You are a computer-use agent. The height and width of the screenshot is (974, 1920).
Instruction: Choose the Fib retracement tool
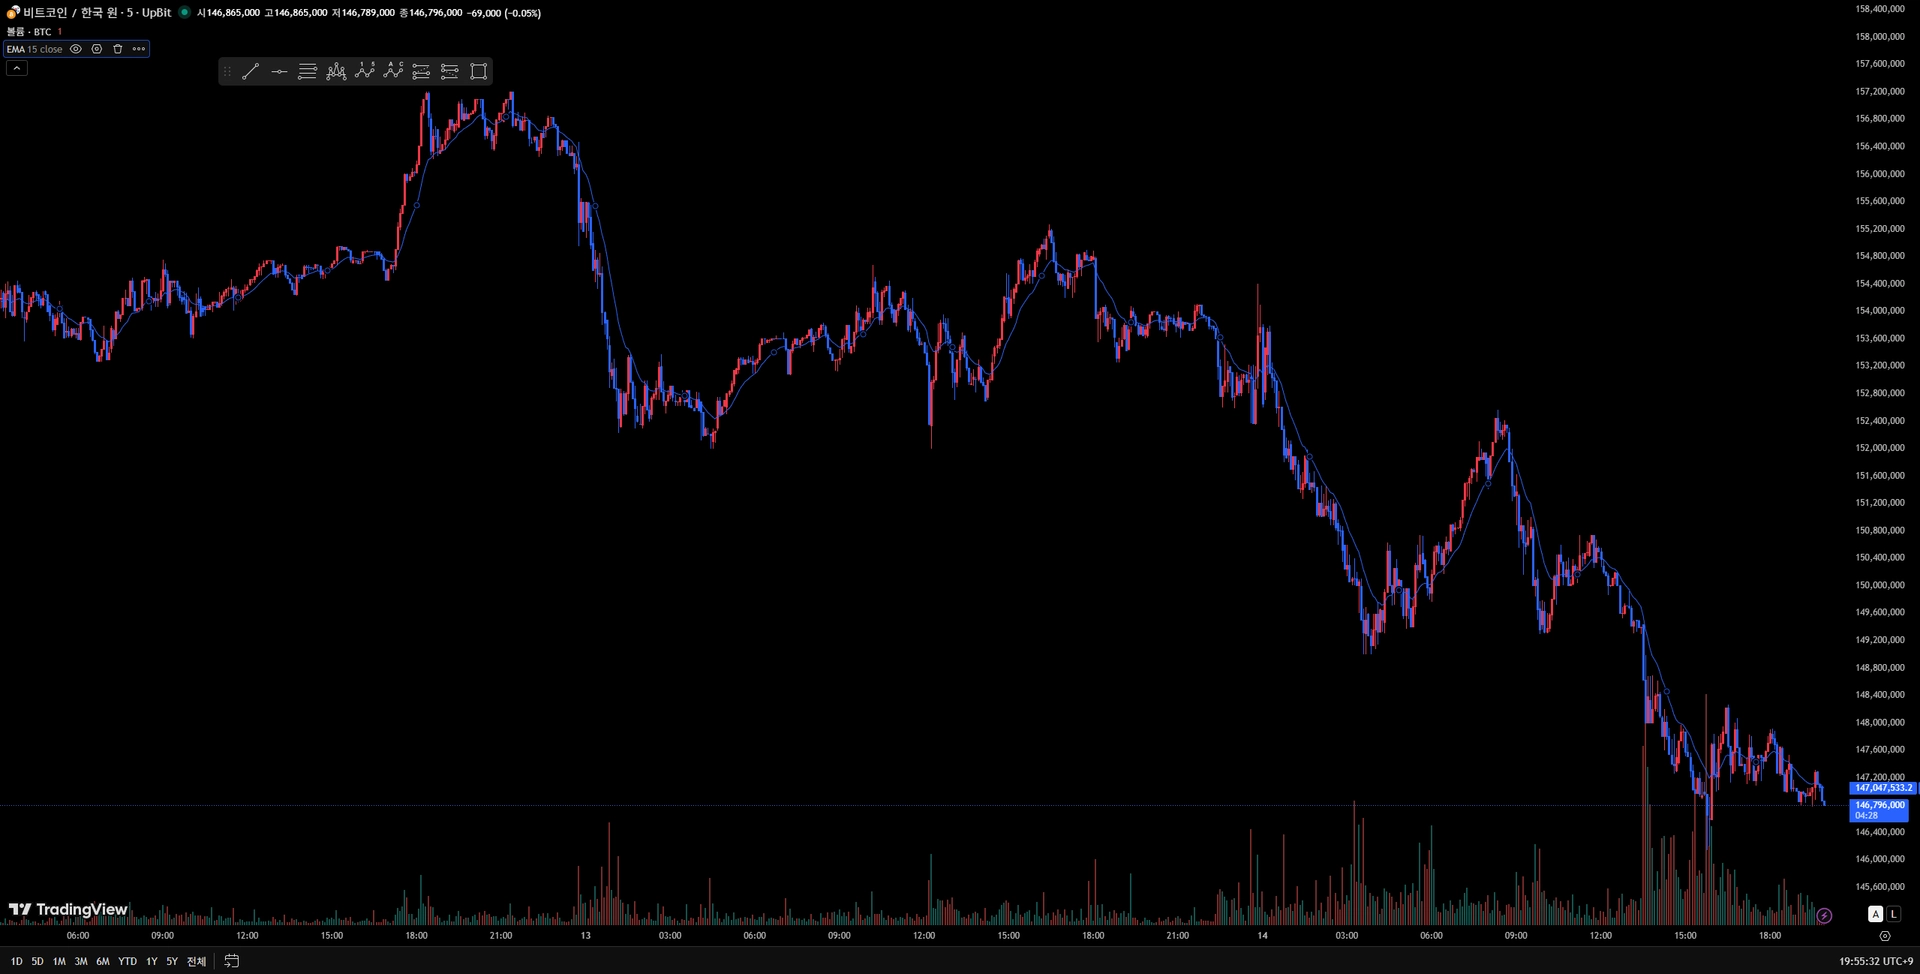308,71
